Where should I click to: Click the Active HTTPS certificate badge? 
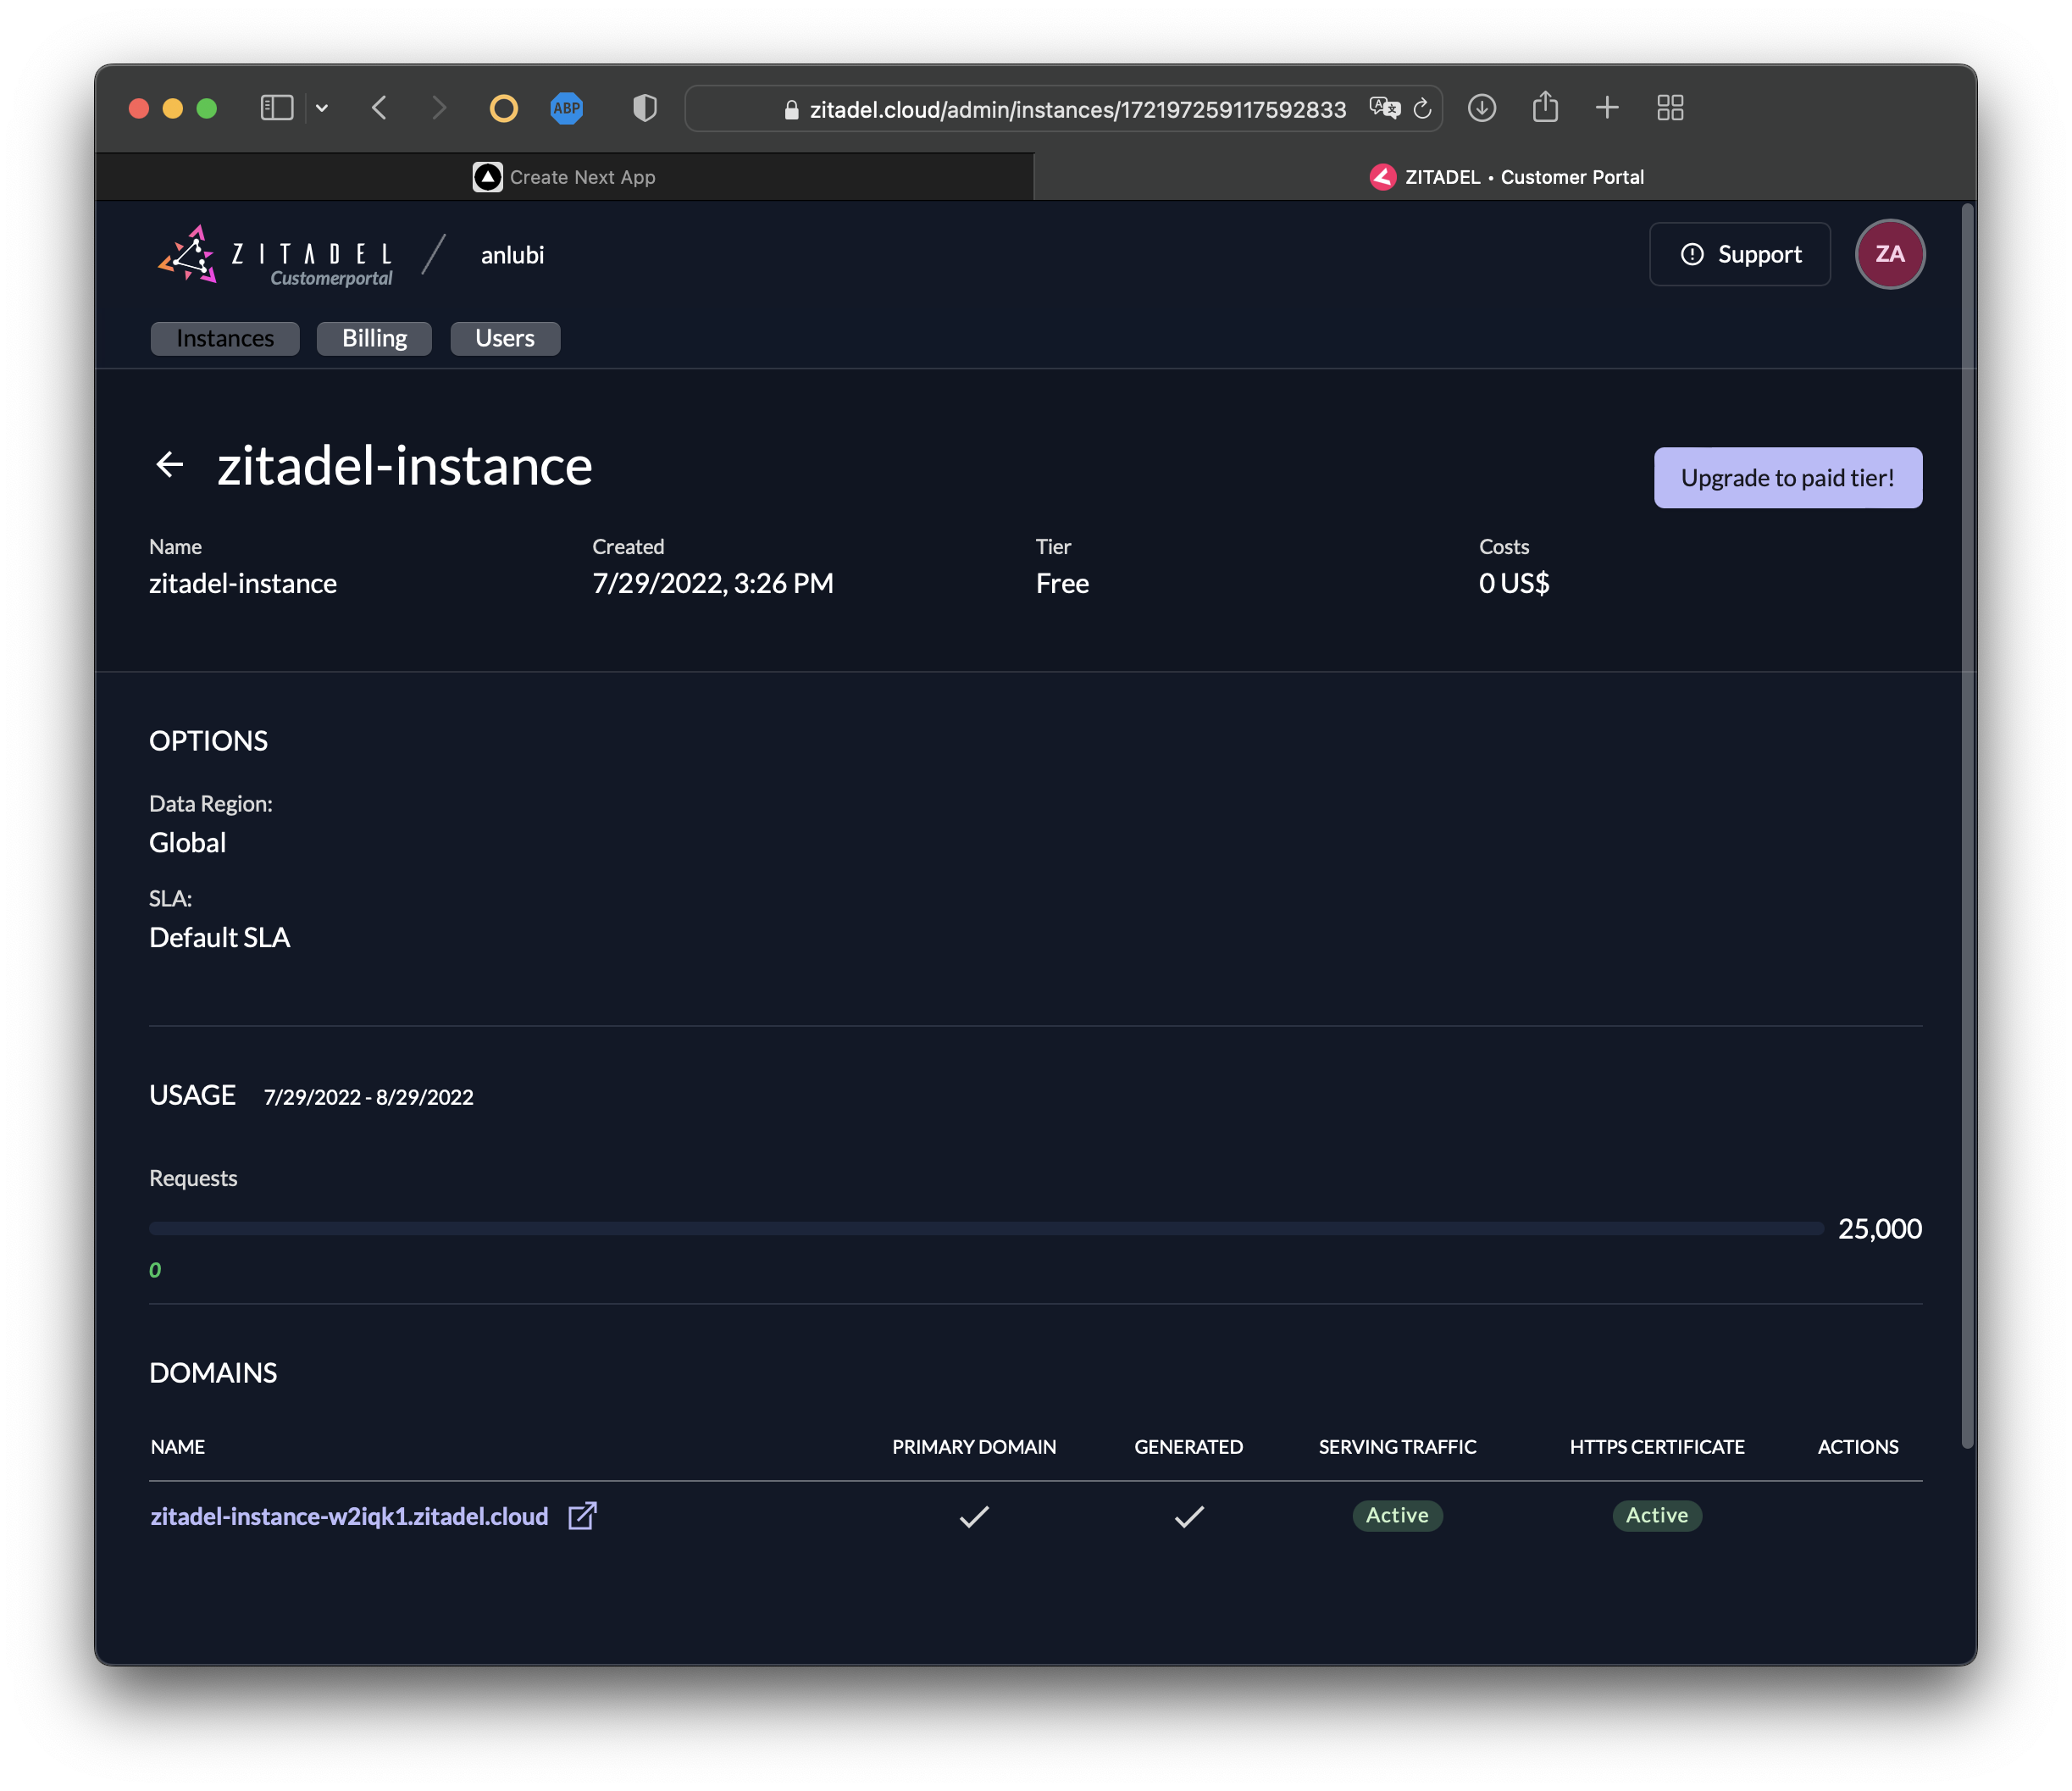pyautogui.click(x=1656, y=1514)
